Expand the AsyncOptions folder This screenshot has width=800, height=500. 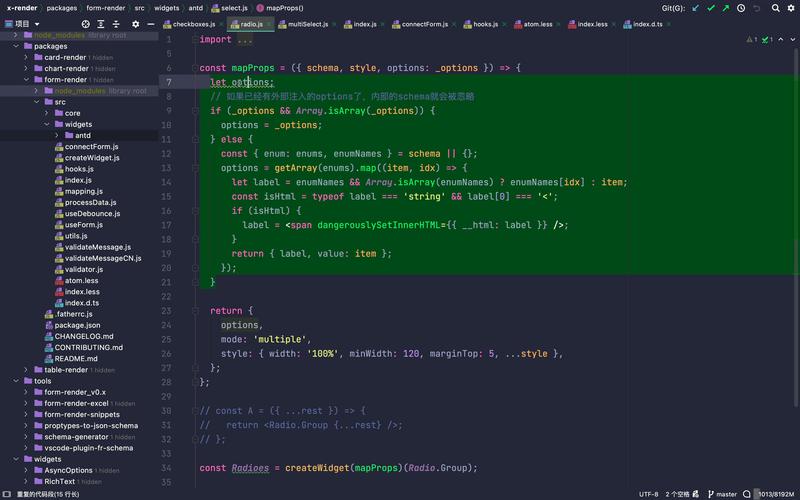pos(26,470)
